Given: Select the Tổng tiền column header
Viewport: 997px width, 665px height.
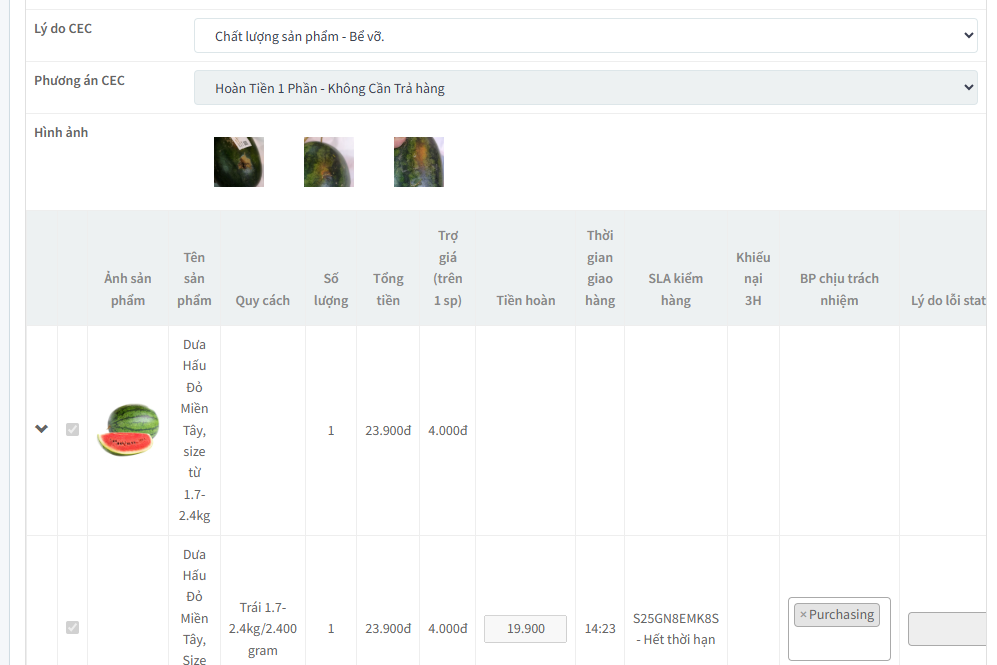Looking at the screenshot, I should click(x=388, y=289).
